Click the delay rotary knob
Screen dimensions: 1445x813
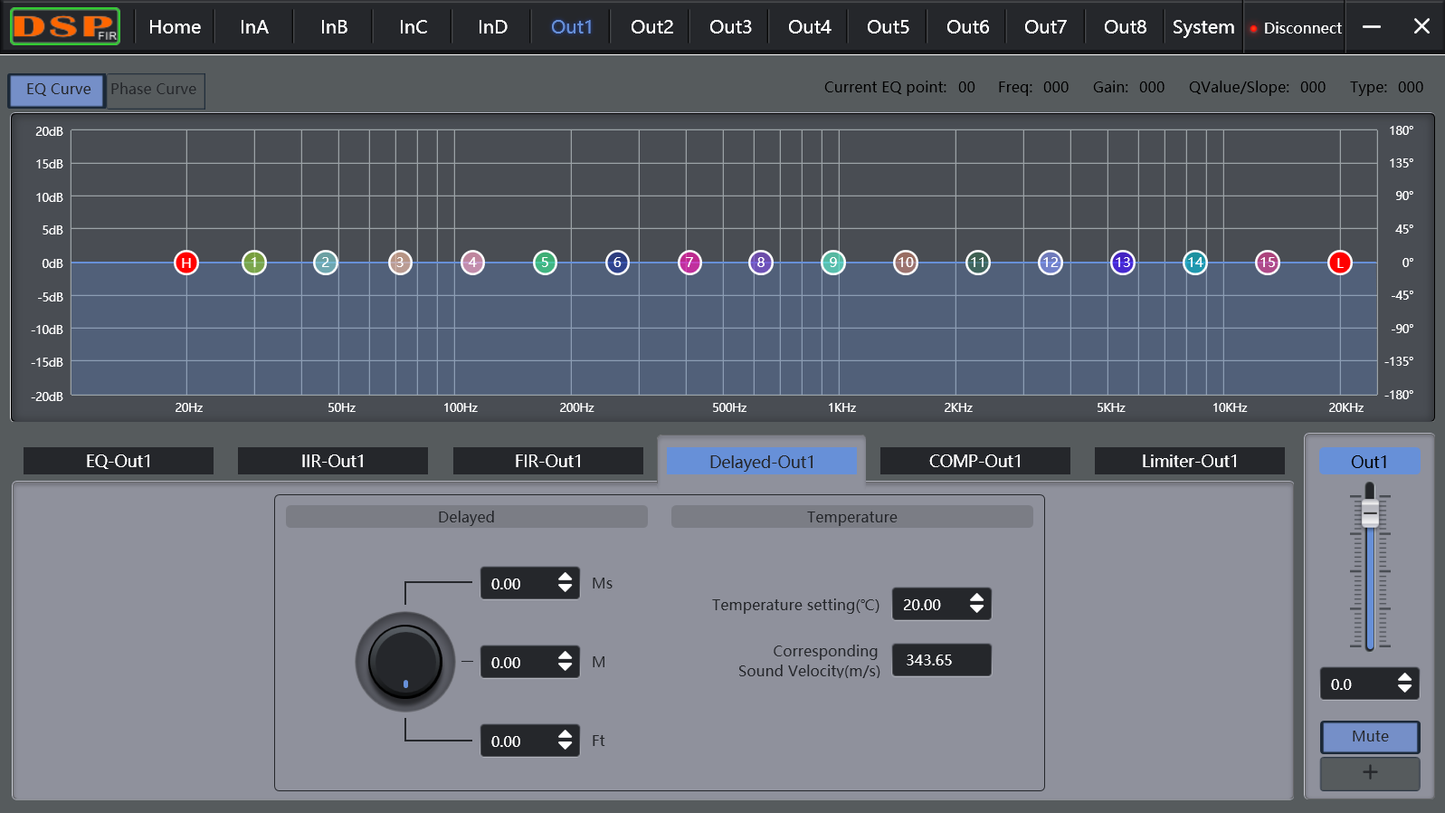405,662
